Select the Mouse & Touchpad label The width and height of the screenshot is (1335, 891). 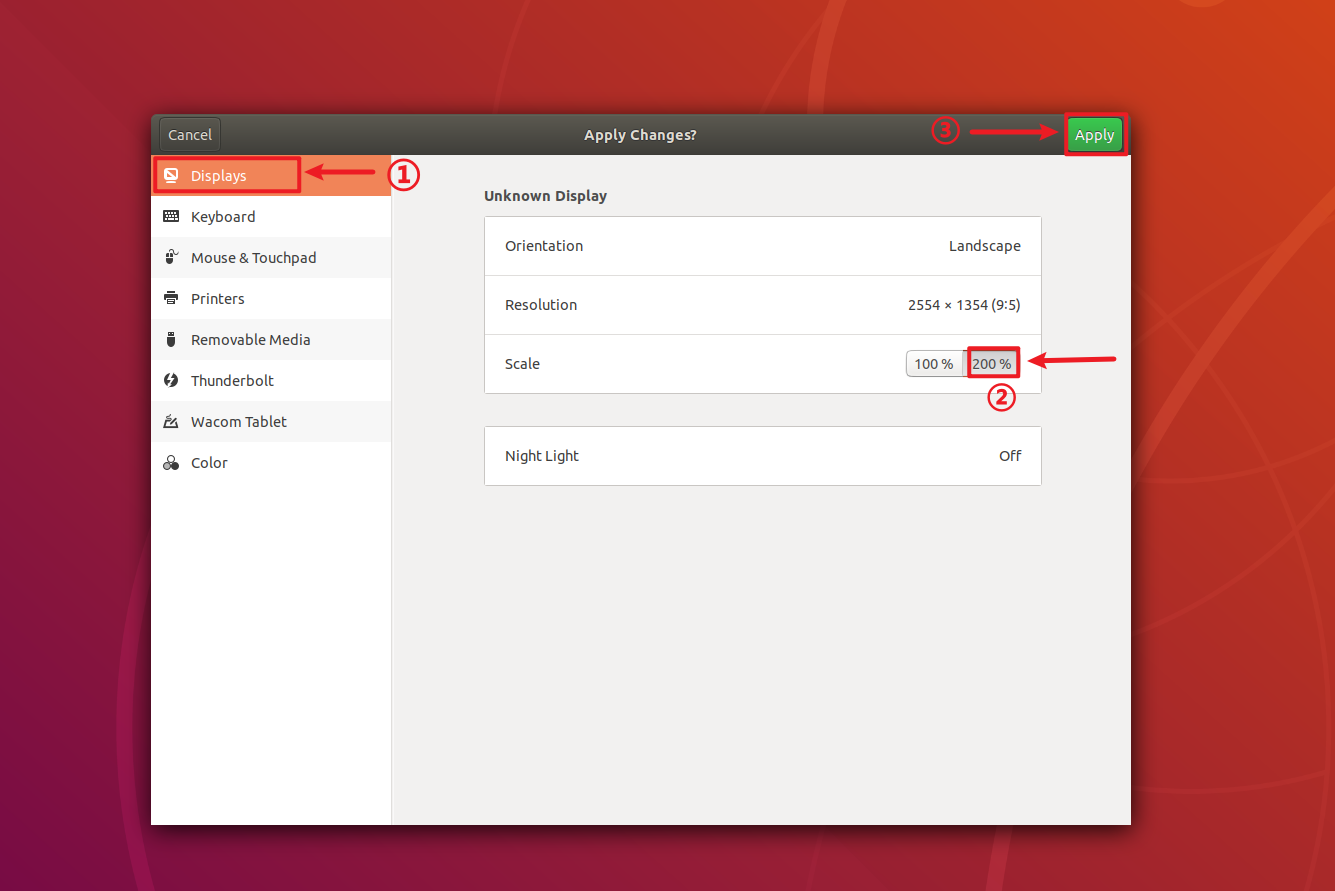point(254,258)
